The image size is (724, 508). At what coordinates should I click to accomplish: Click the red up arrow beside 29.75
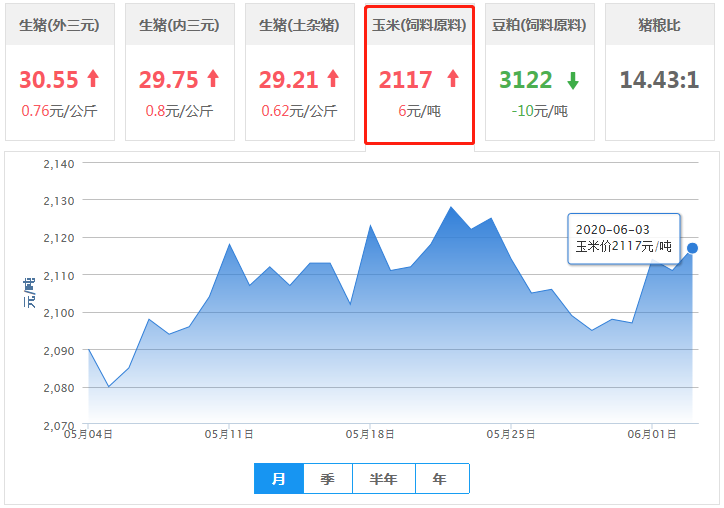point(213,79)
